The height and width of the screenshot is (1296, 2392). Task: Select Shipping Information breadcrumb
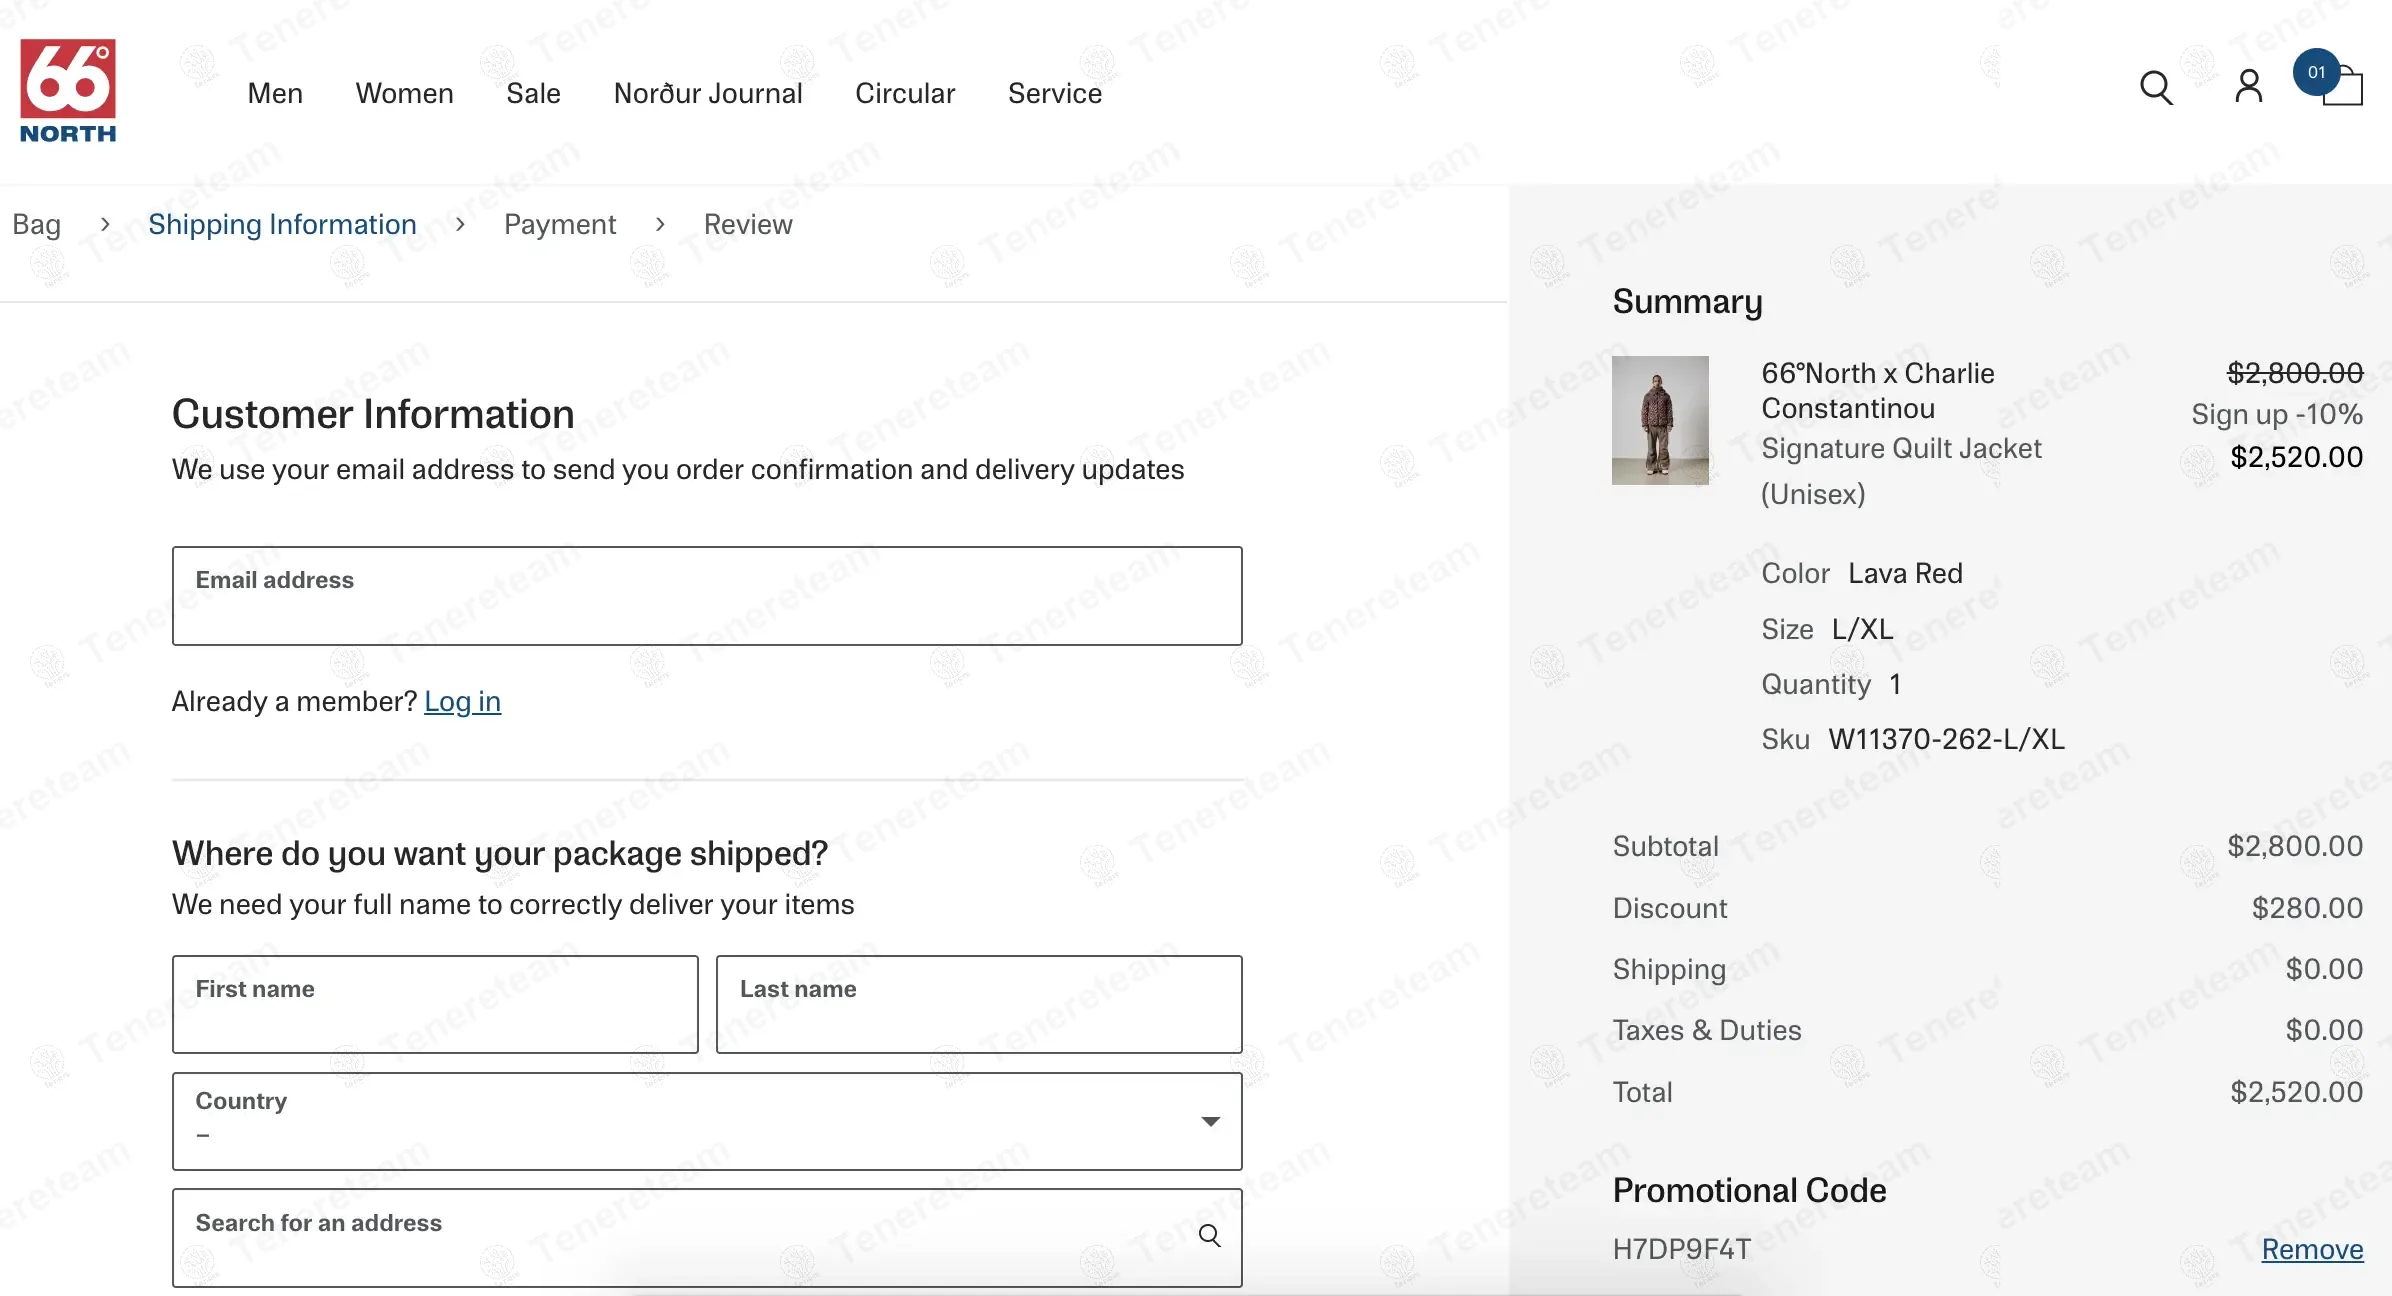[282, 224]
